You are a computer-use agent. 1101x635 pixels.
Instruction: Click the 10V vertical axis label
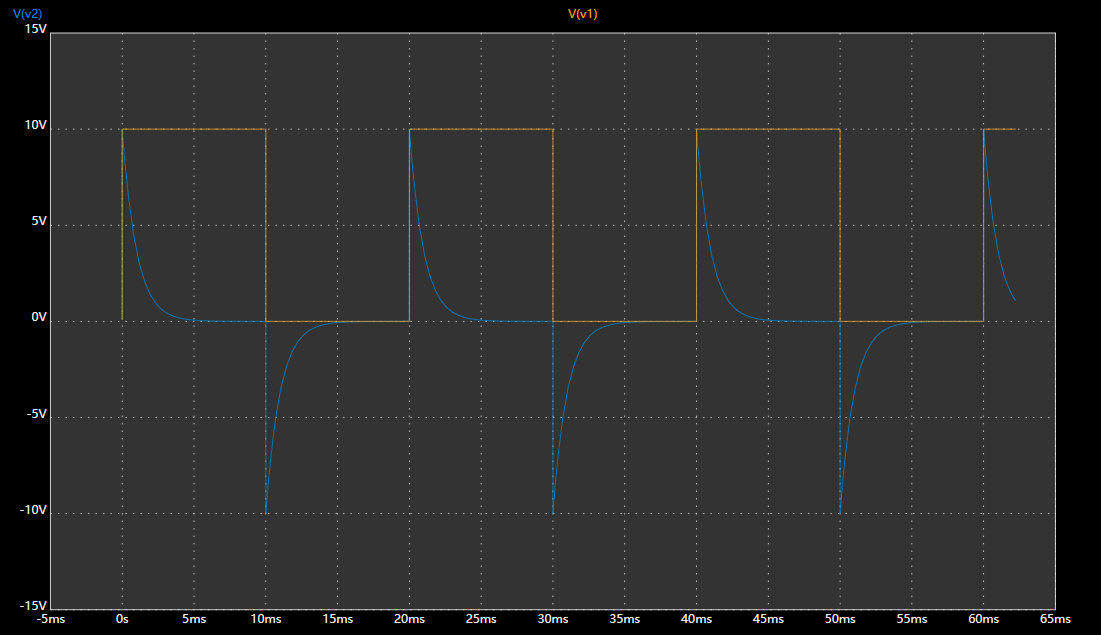[35, 125]
